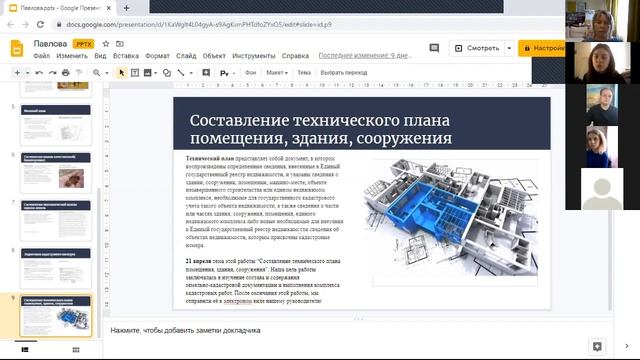Image resolution: width=640 pixels, height=360 pixels.
Task: Open the Формат menu
Action: pyautogui.click(x=157, y=56)
